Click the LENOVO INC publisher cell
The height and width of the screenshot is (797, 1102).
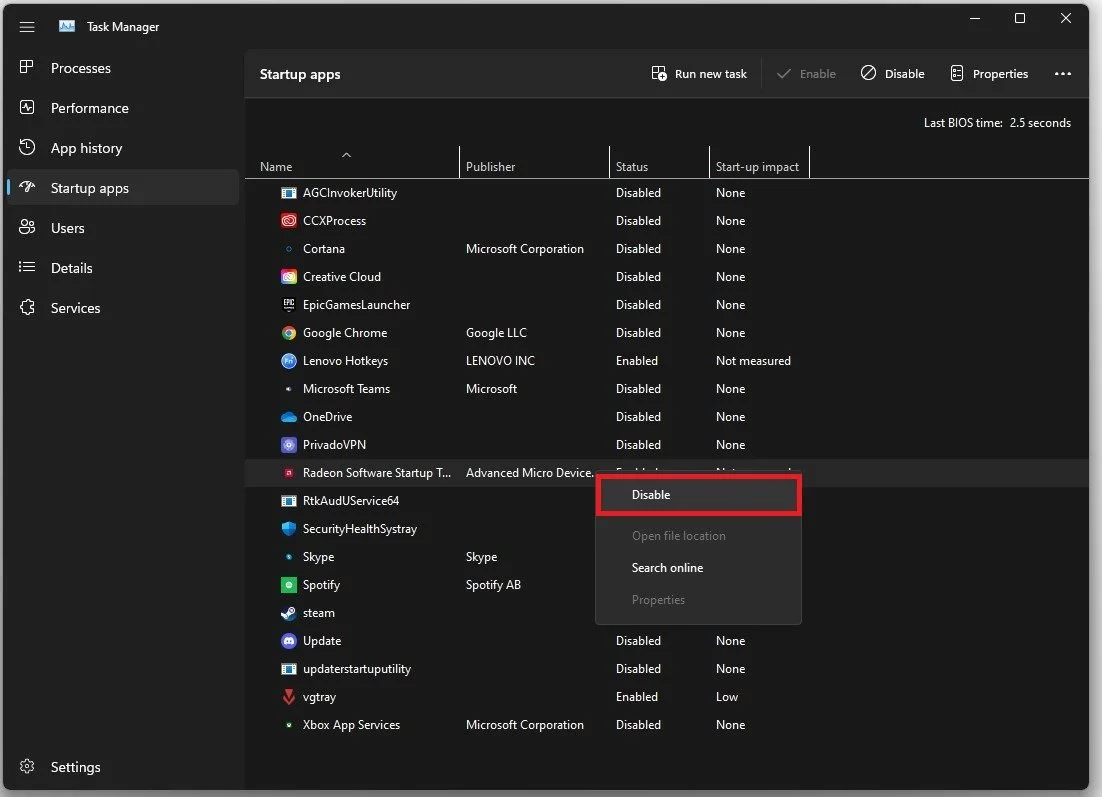(x=500, y=361)
